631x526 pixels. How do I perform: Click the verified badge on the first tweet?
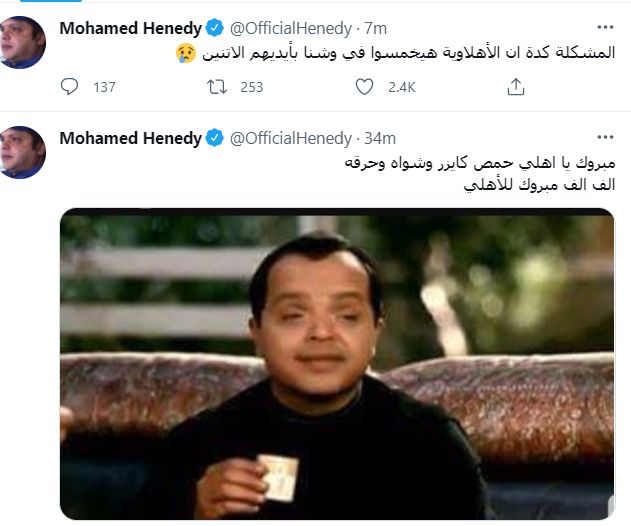coord(214,28)
